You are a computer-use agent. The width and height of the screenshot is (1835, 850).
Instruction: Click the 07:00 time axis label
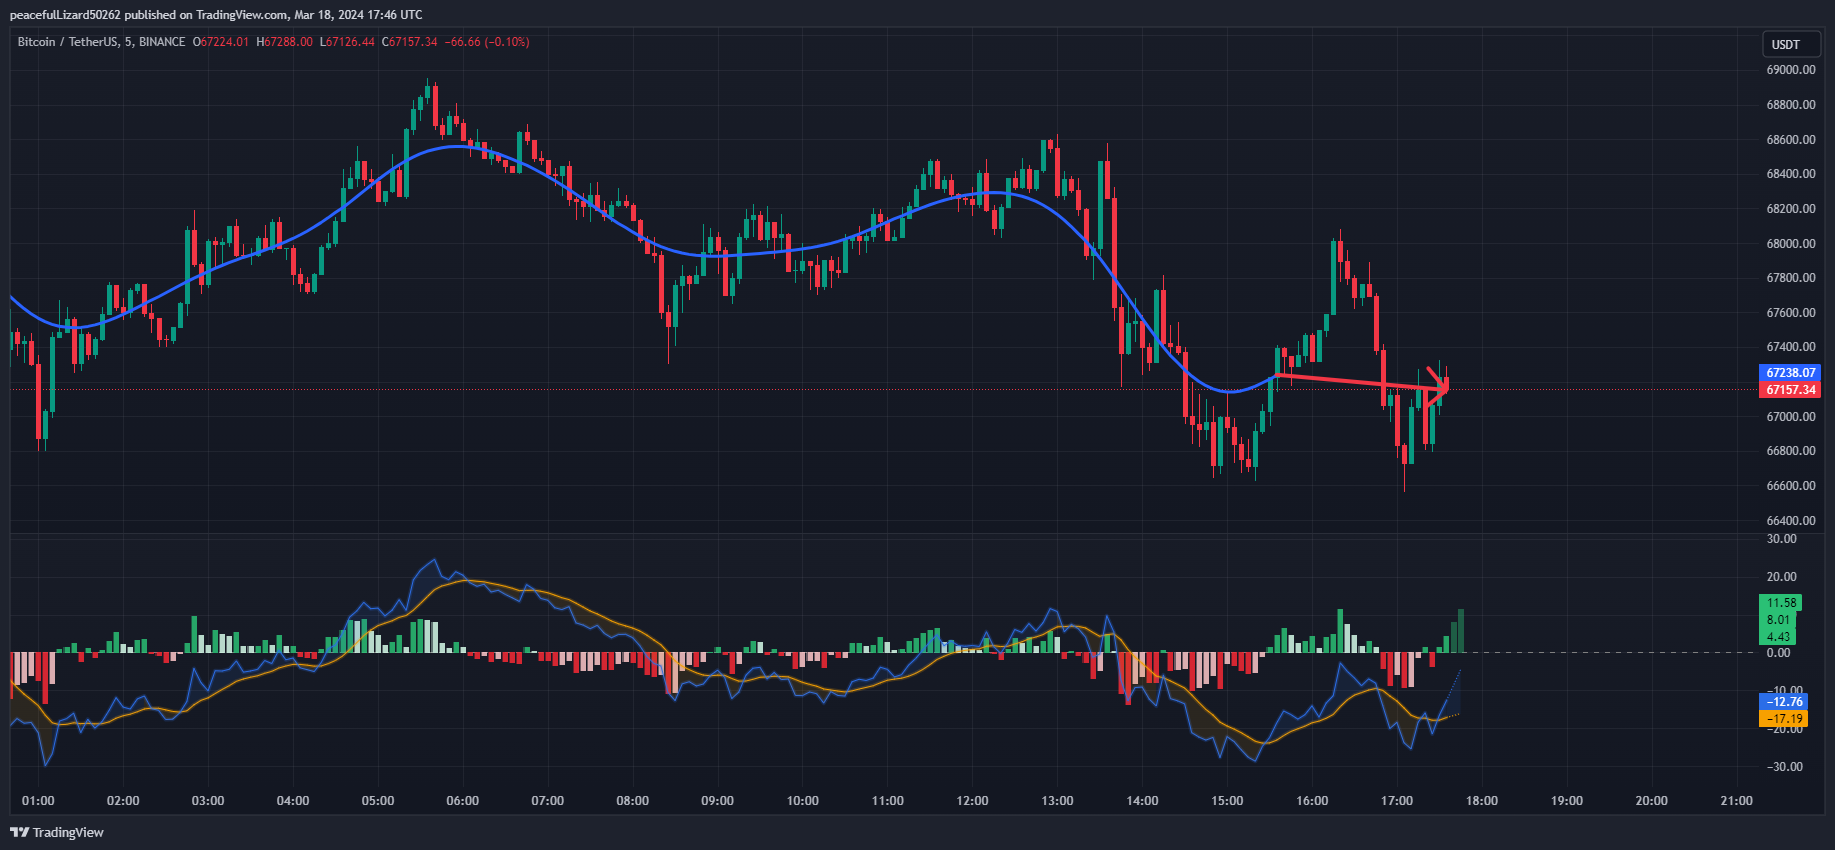pos(548,801)
